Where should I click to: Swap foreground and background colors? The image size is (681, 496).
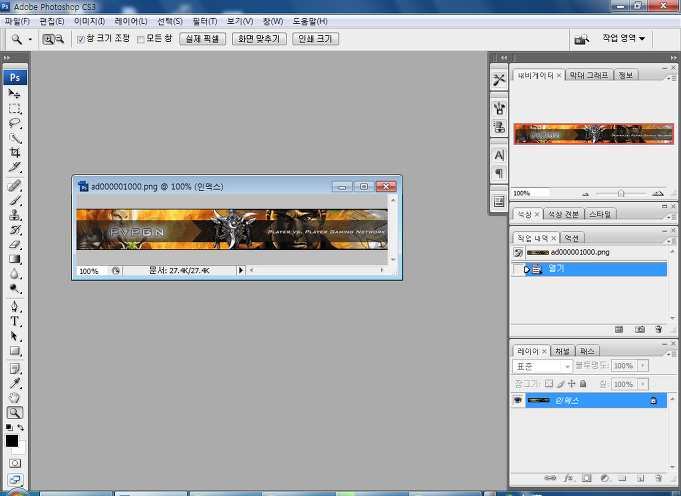[20, 427]
